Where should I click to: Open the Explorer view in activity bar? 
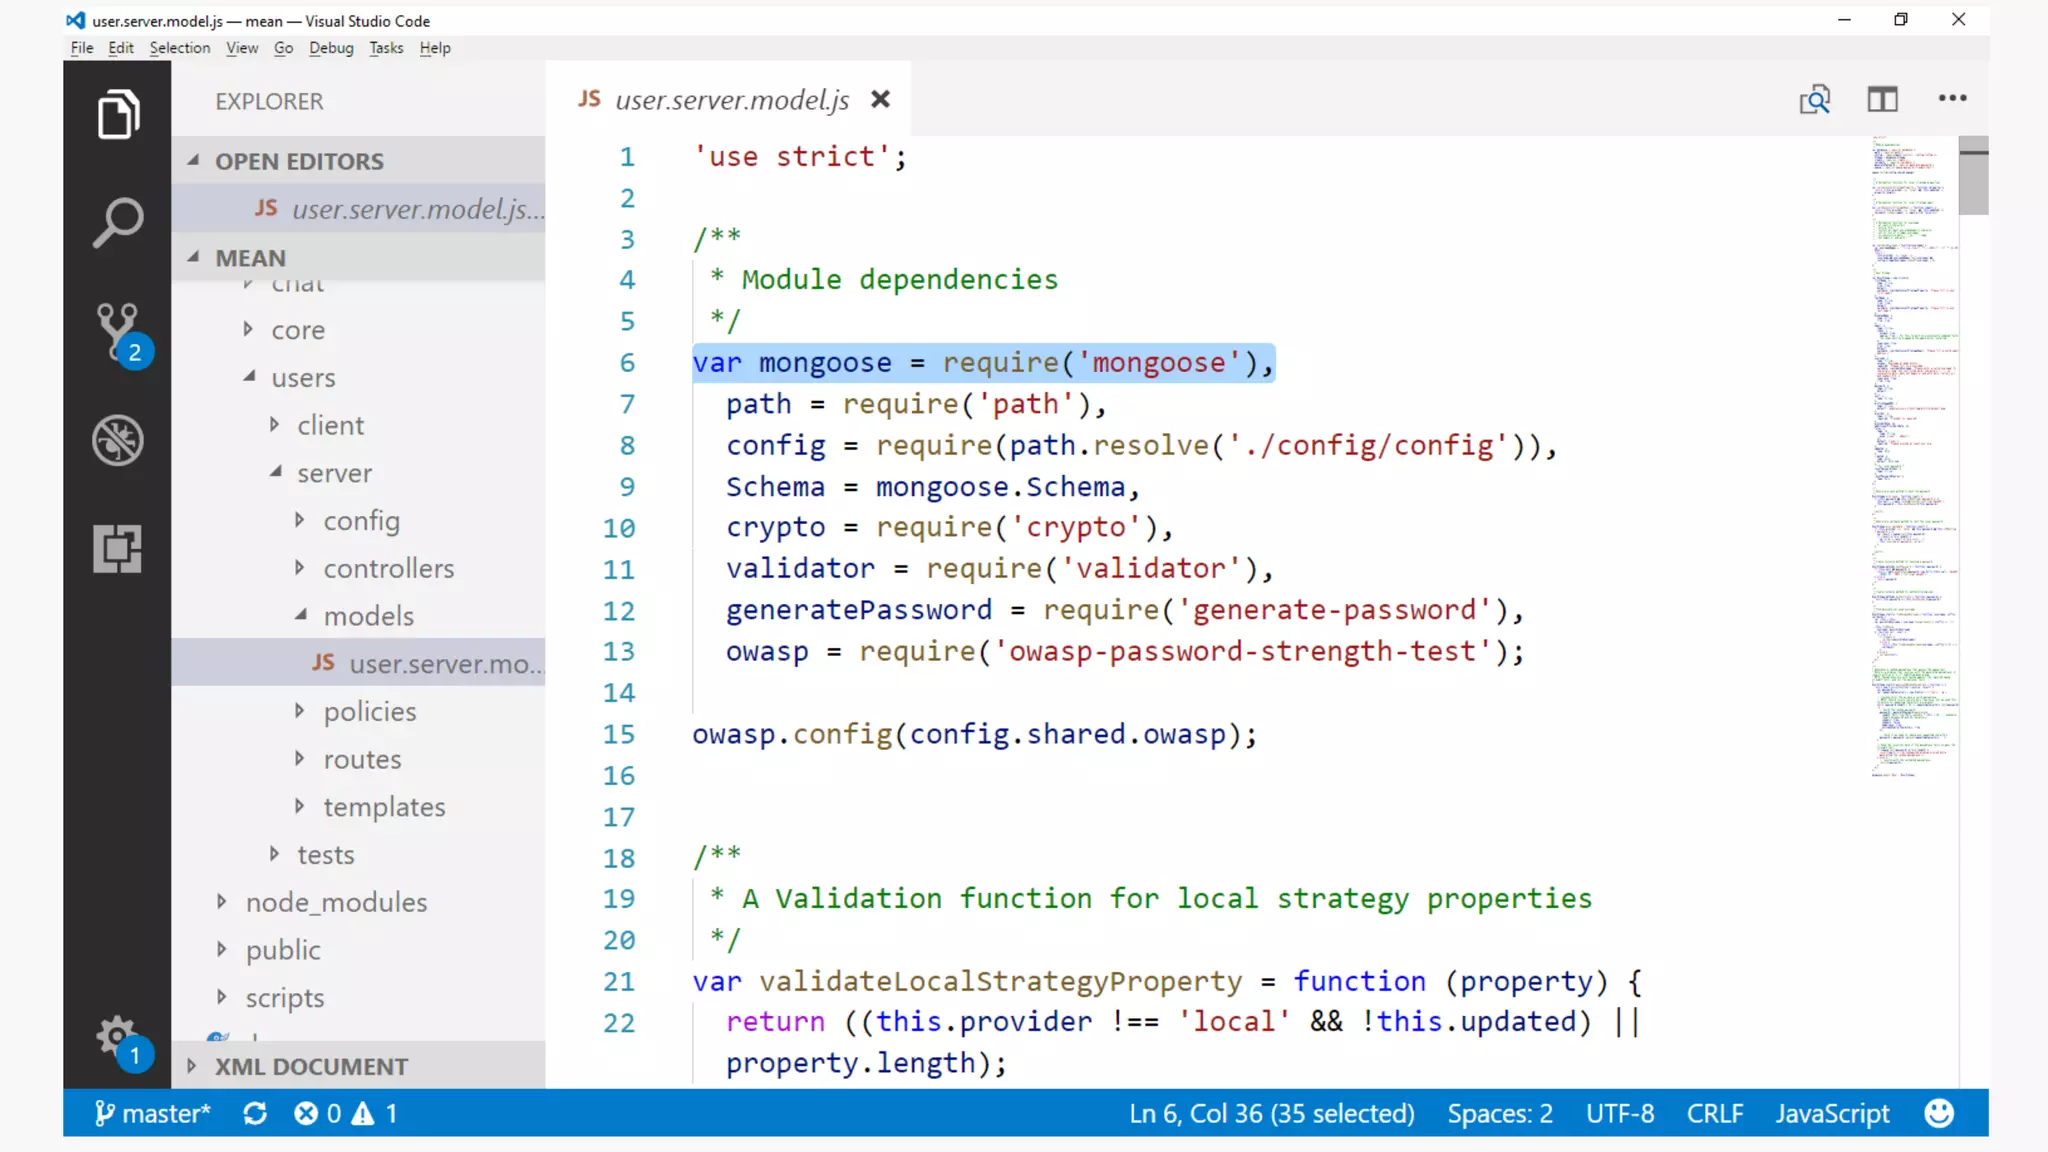tap(118, 114)
